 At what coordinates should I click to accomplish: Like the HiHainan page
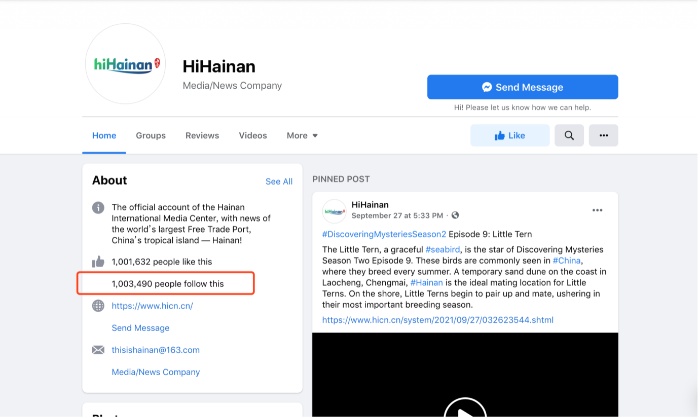pos(510,135)
